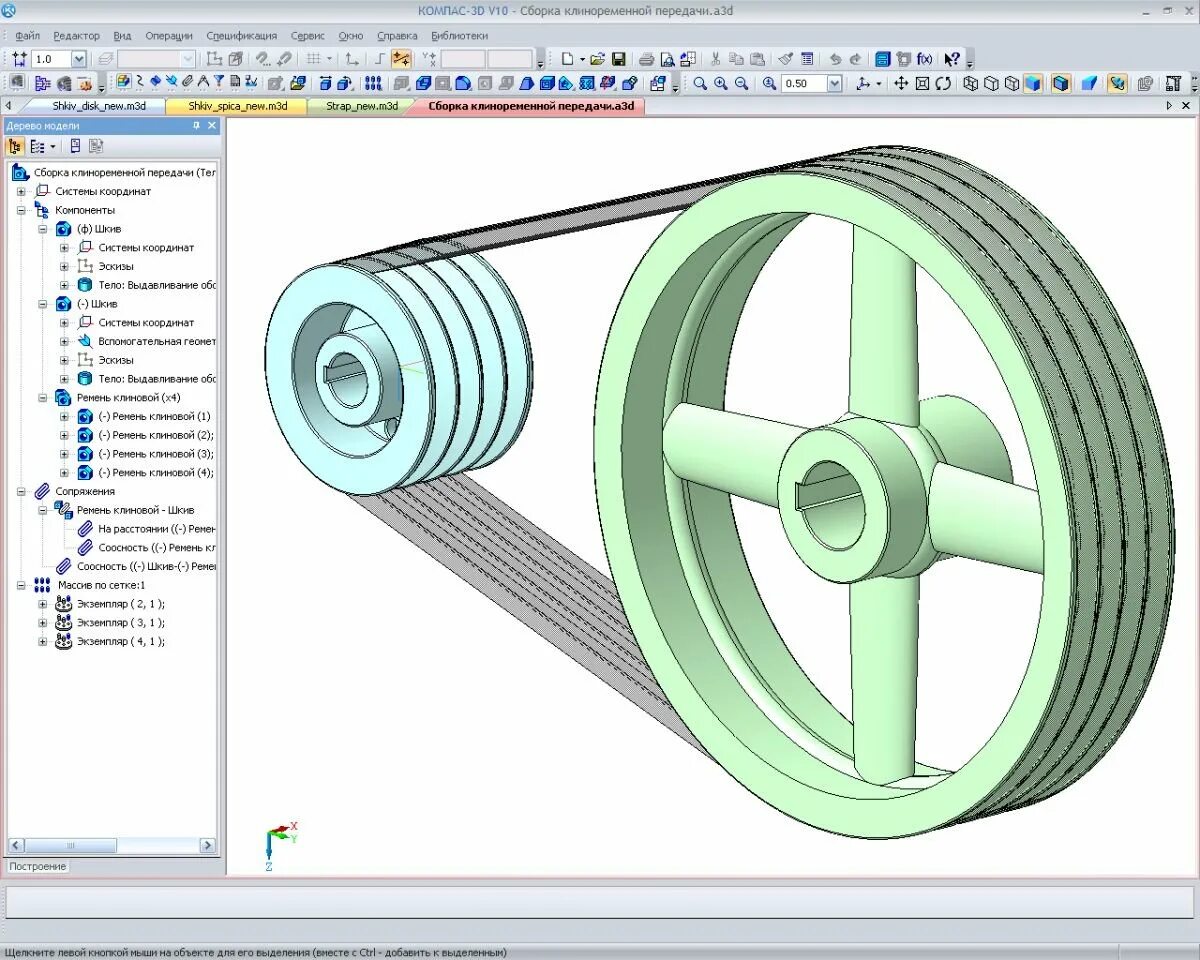Screen dimensions: 1200x960
Task: Toggle wireframe display mode
Action: (970, 83)
